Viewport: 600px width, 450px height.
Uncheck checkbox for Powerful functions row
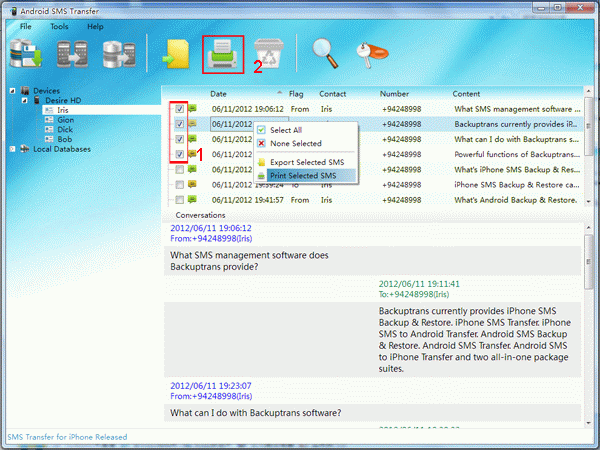[179, 154]
